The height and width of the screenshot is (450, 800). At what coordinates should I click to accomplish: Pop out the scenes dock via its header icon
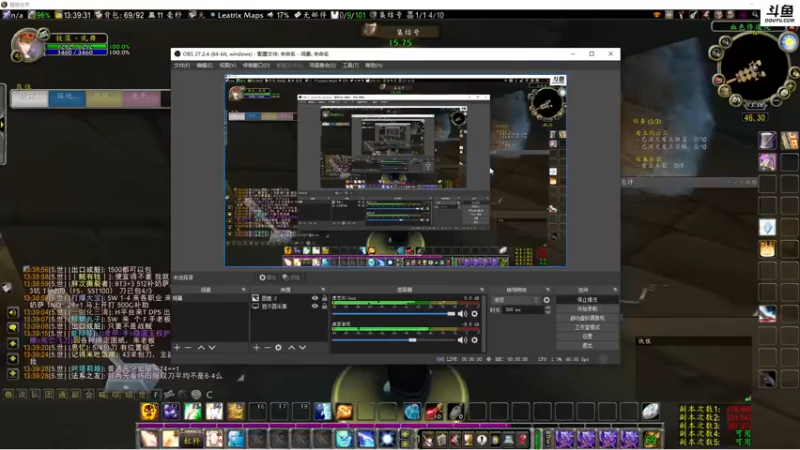[x=243, y=290]
